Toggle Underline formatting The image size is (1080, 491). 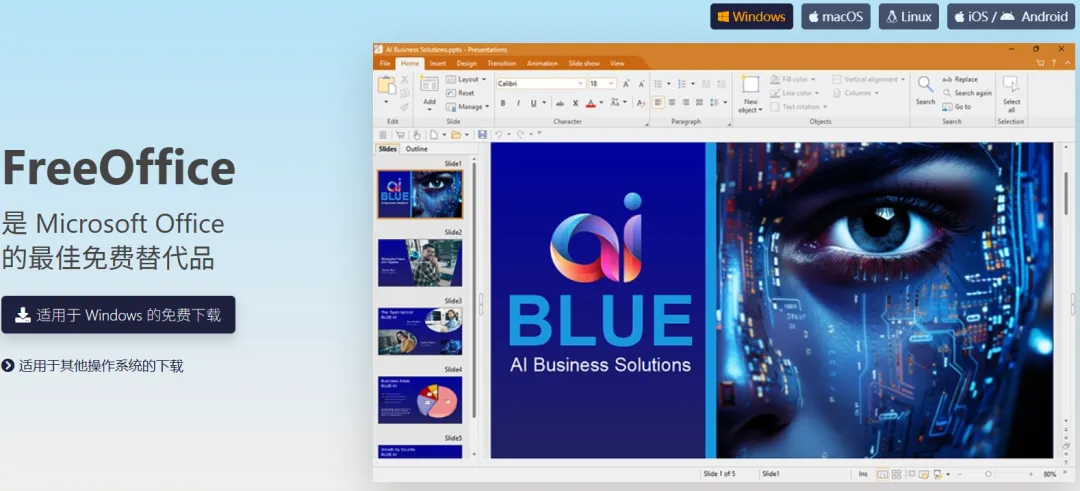tap(533, 103)
